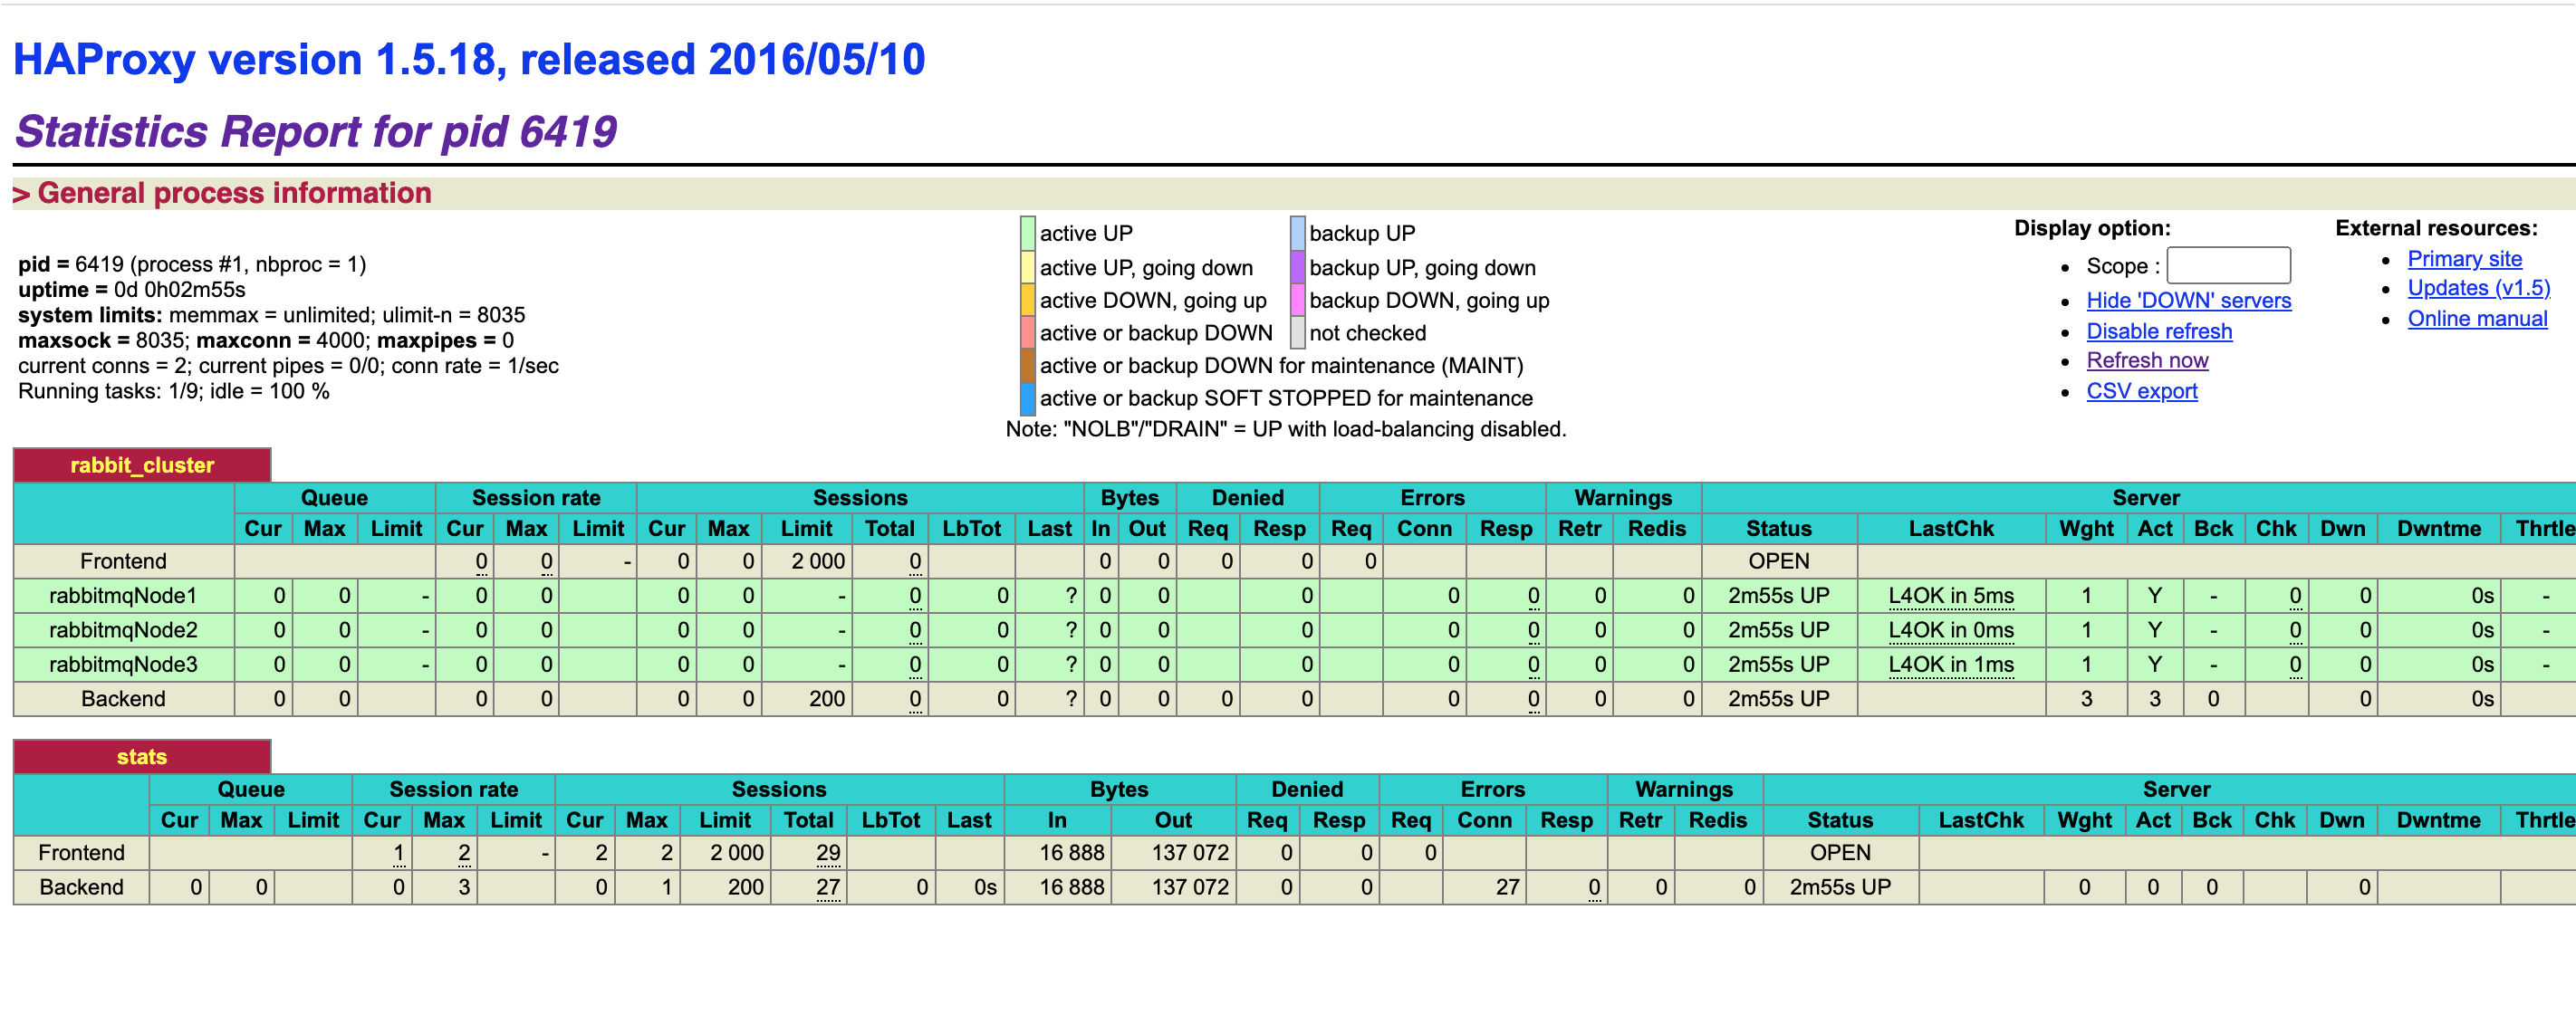This screenshot has height=1034, width=2576.
Task: Click the Statistics Report for pid 6419 heading
Action: [316, 132]
